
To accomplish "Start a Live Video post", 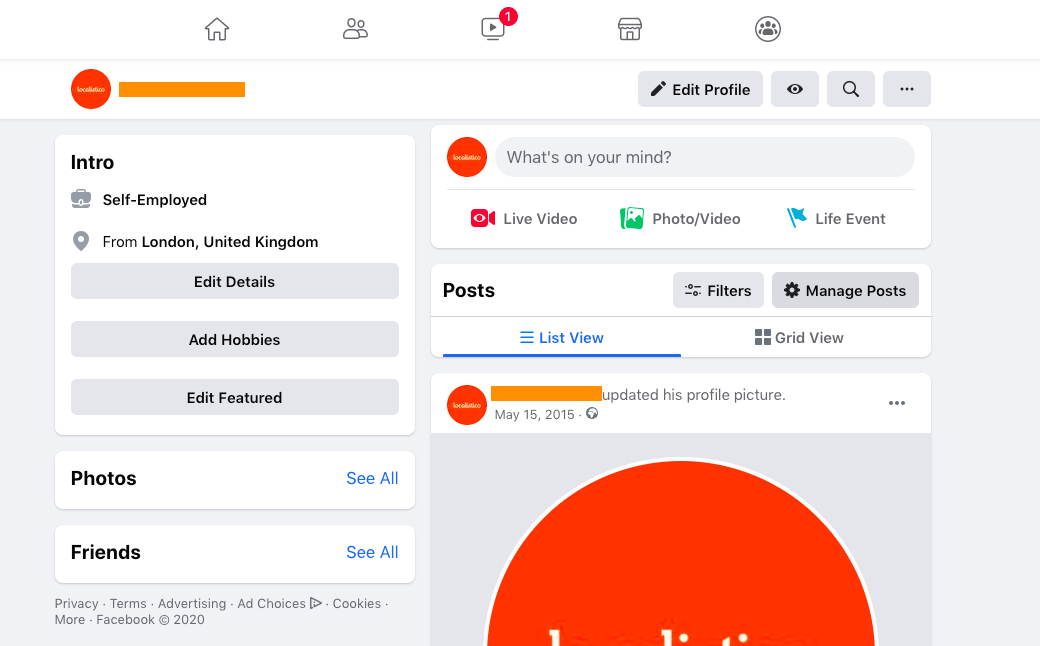I will point(523,218).
